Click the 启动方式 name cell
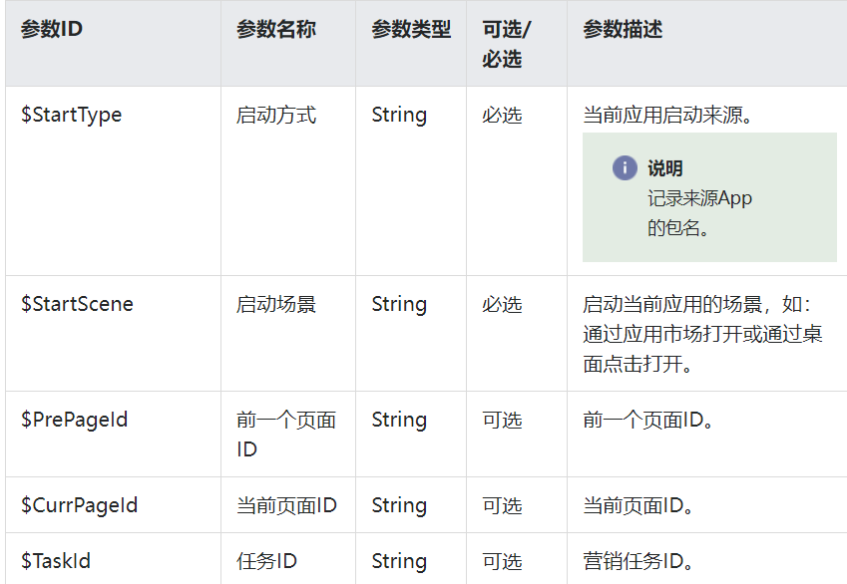 pos(275,115)
